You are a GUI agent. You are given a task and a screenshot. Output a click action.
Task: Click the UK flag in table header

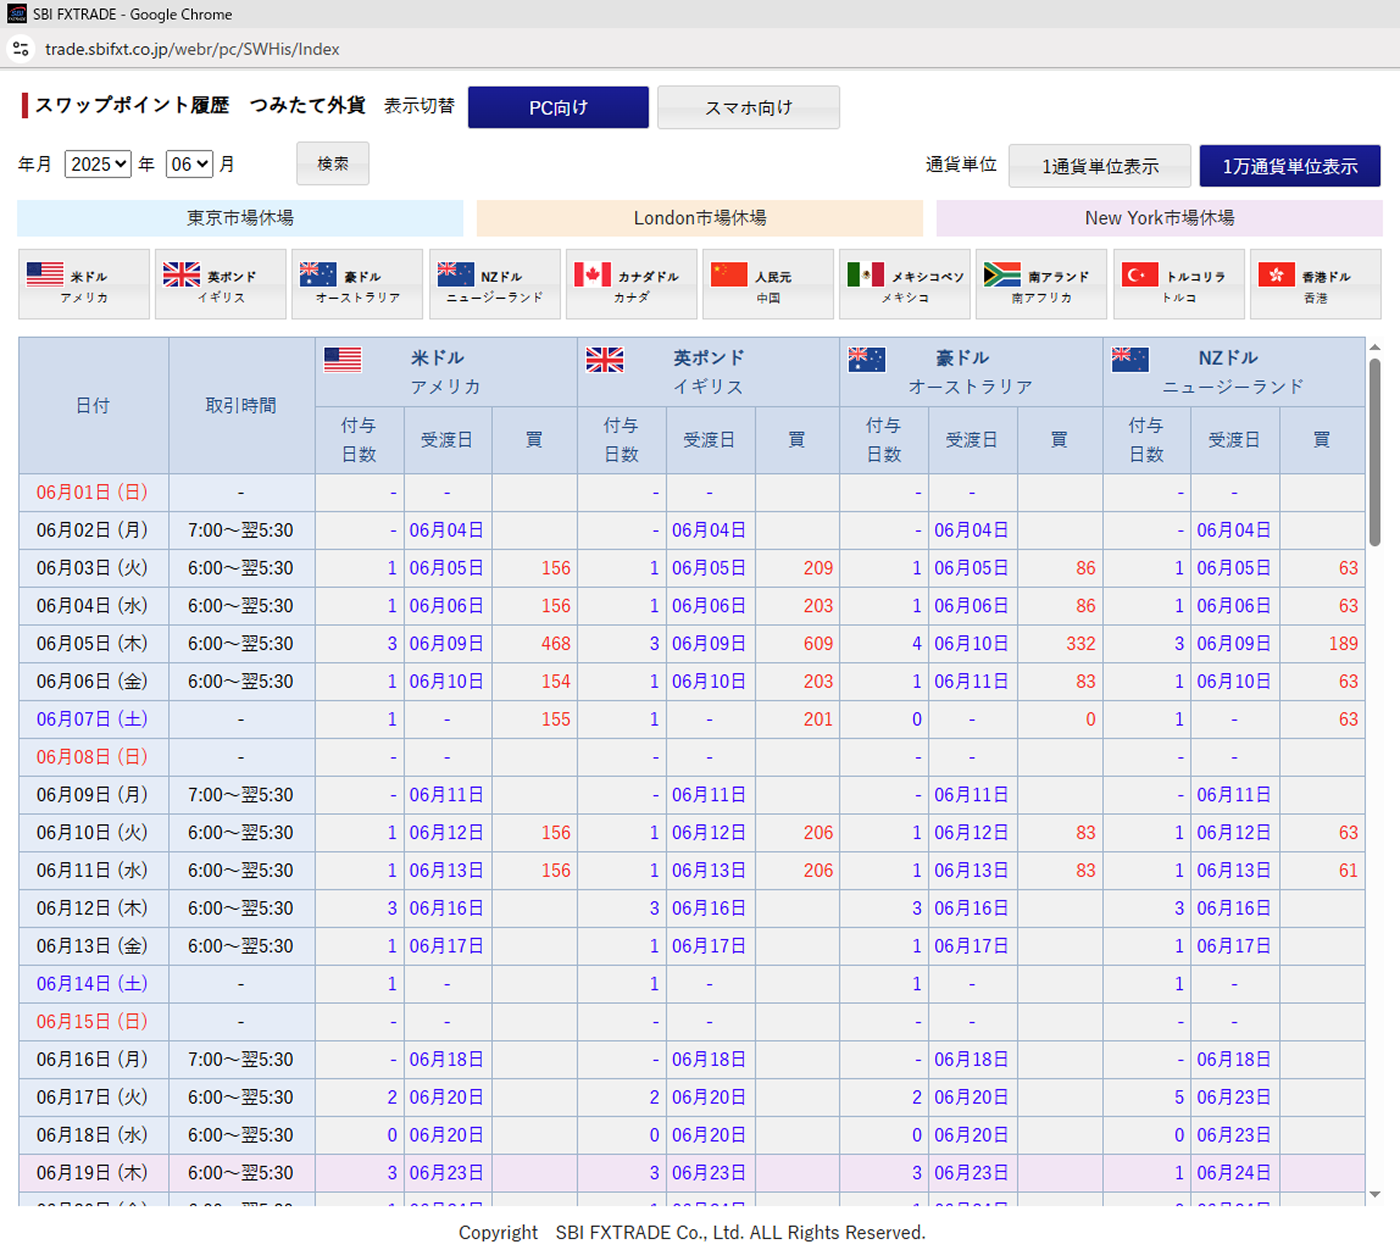[605, 360]
